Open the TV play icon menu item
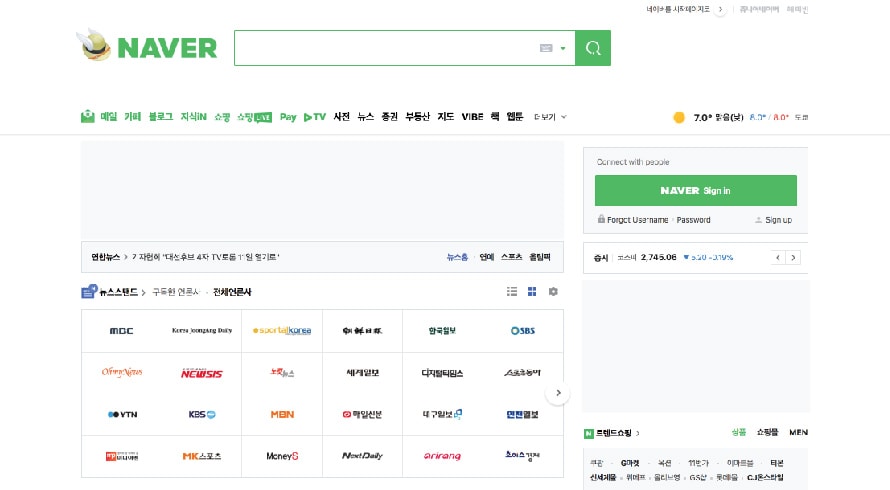 point(314,117)
